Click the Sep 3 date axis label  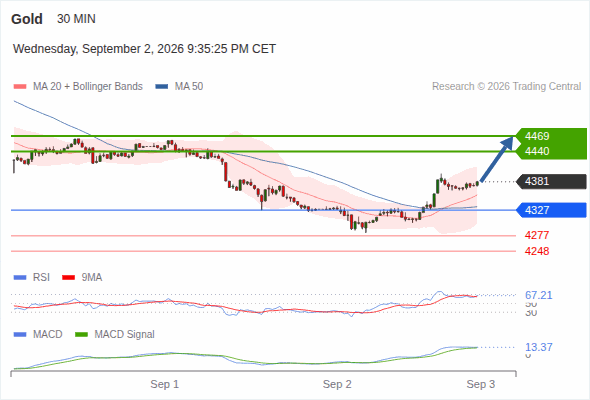(481, 384)
